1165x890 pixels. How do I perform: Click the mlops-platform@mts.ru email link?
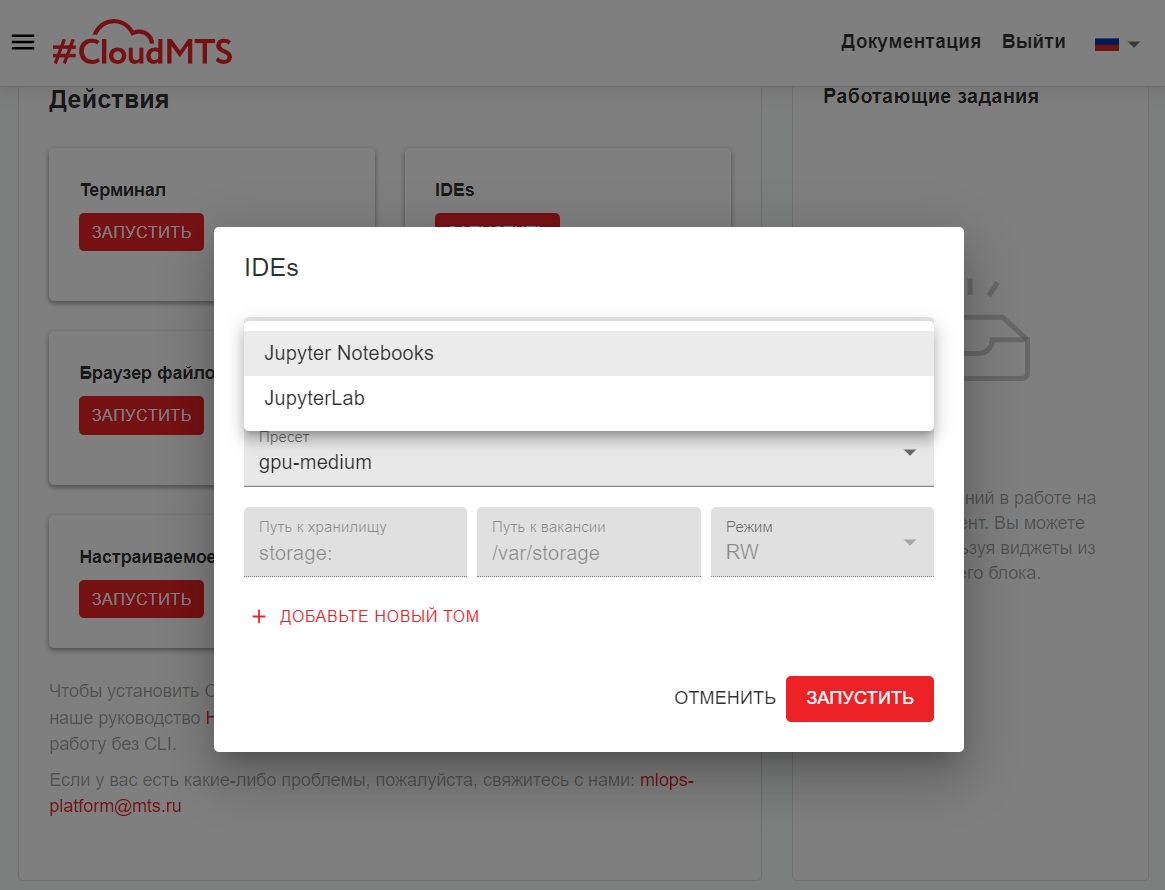point(113,806)
